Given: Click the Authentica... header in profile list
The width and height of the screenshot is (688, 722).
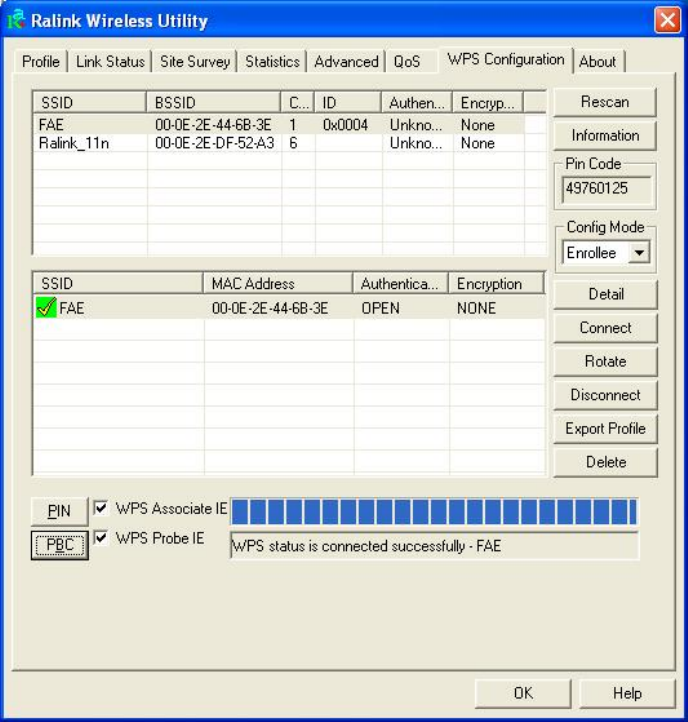Looking at the screenshot, I should 400,283.
